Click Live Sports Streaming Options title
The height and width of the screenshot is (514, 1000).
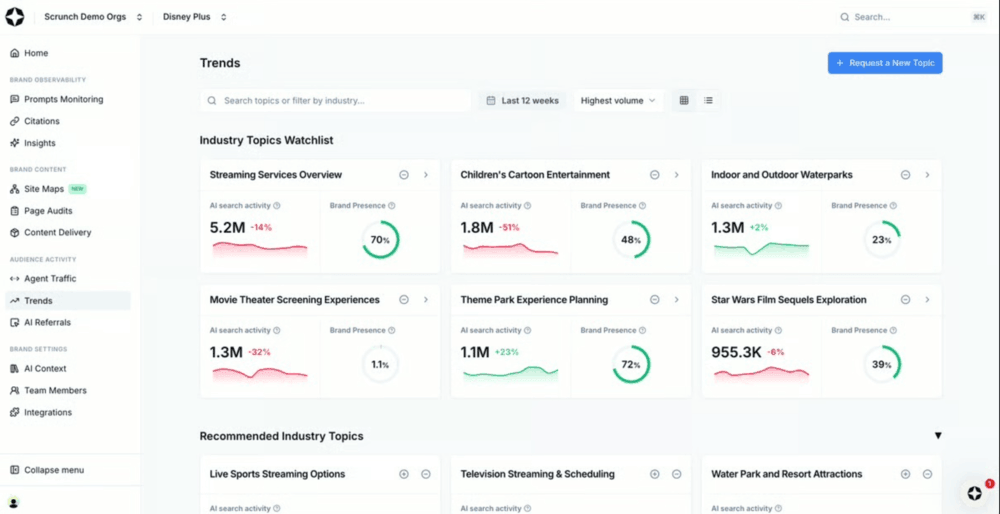pyautogui.click(x=277, y=474)
